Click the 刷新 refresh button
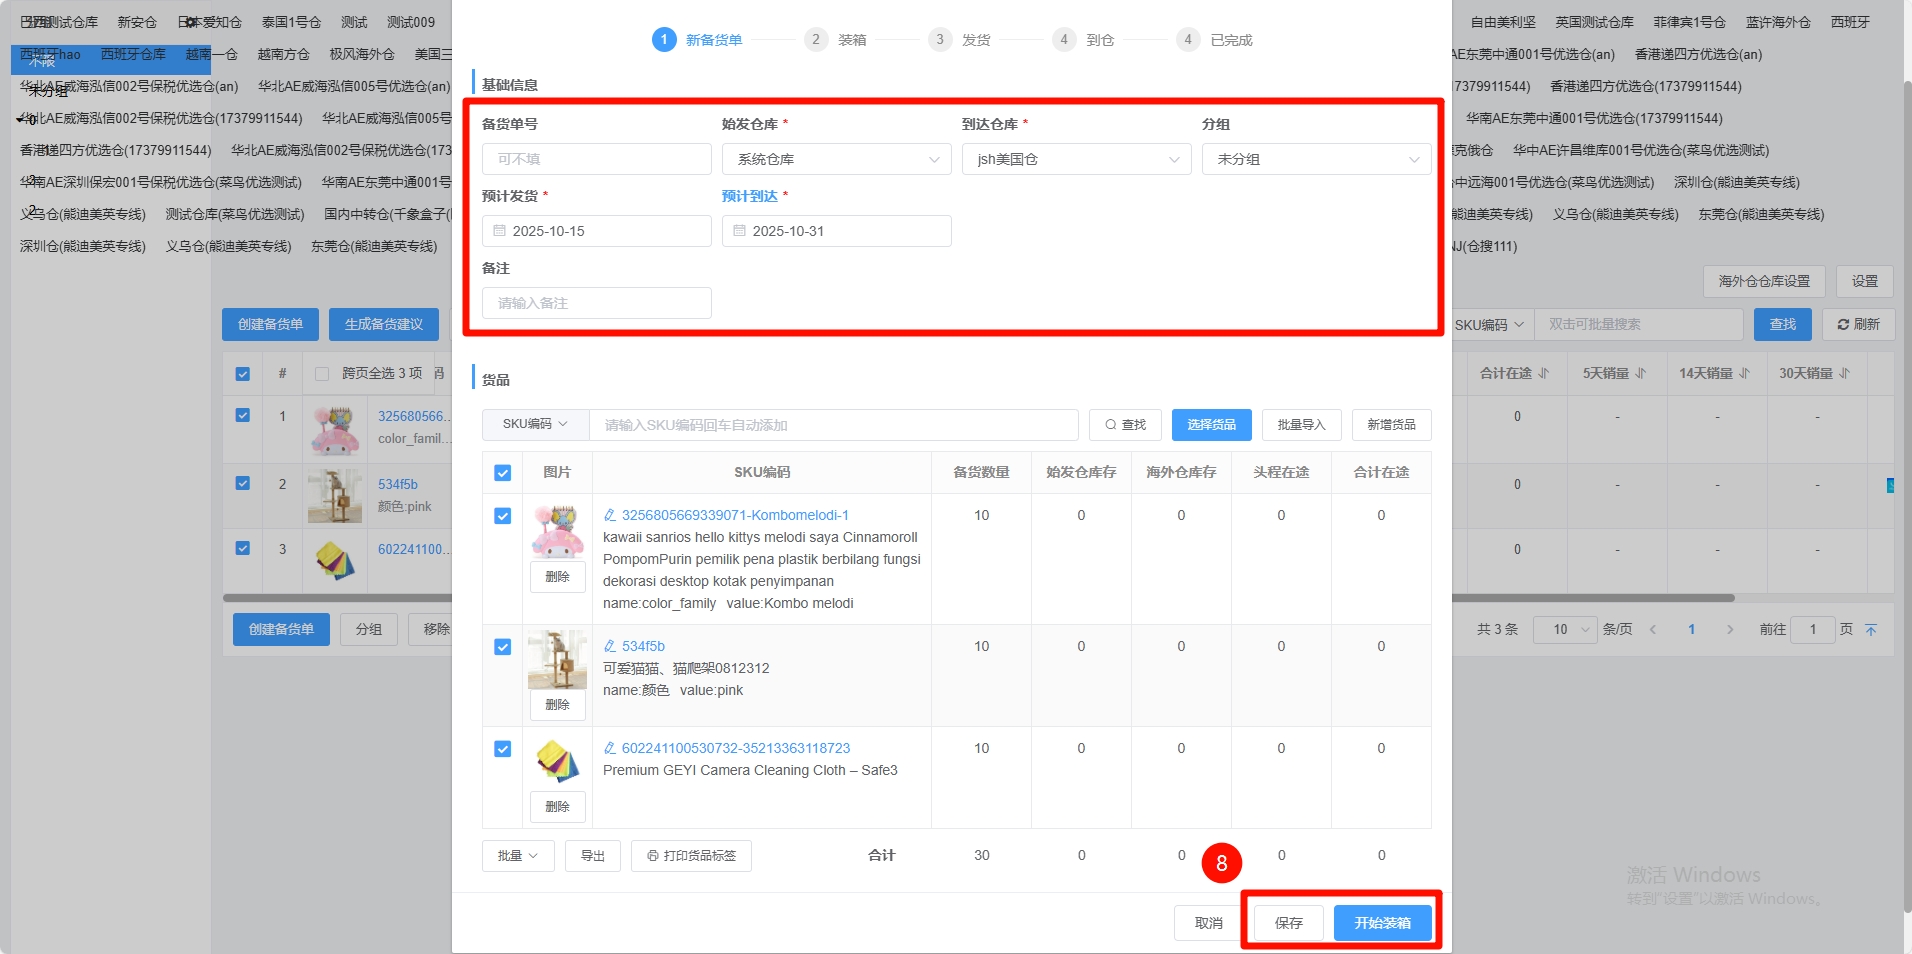 click(x=1858, y=324)
